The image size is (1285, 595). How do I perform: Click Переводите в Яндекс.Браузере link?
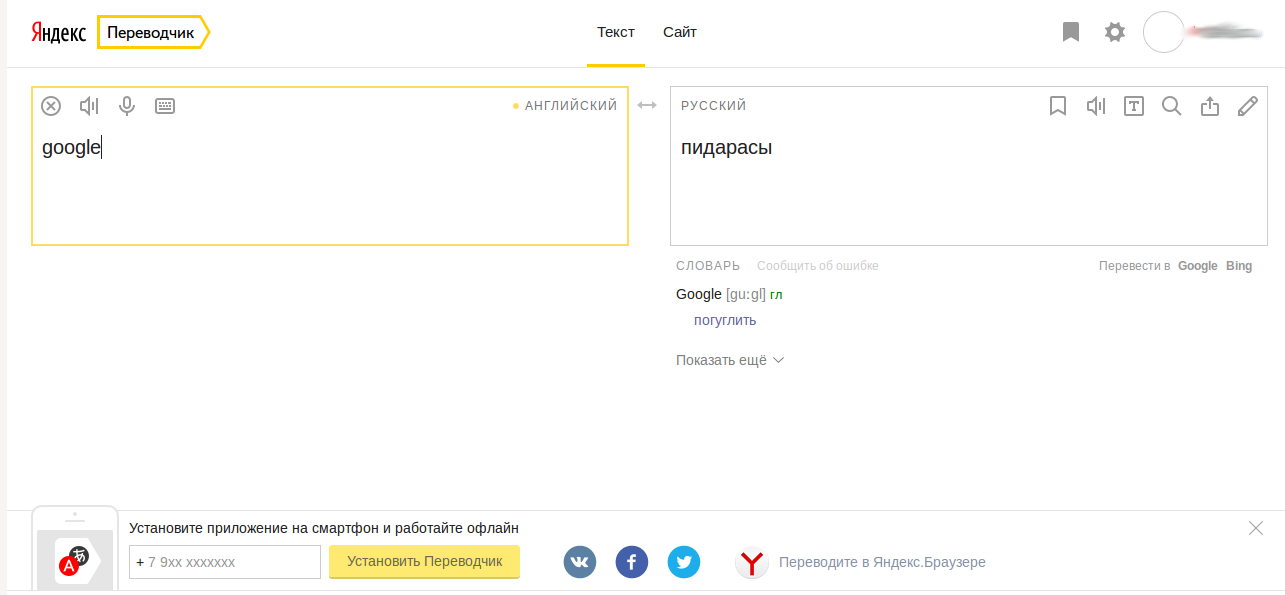[x=882, y=562]
